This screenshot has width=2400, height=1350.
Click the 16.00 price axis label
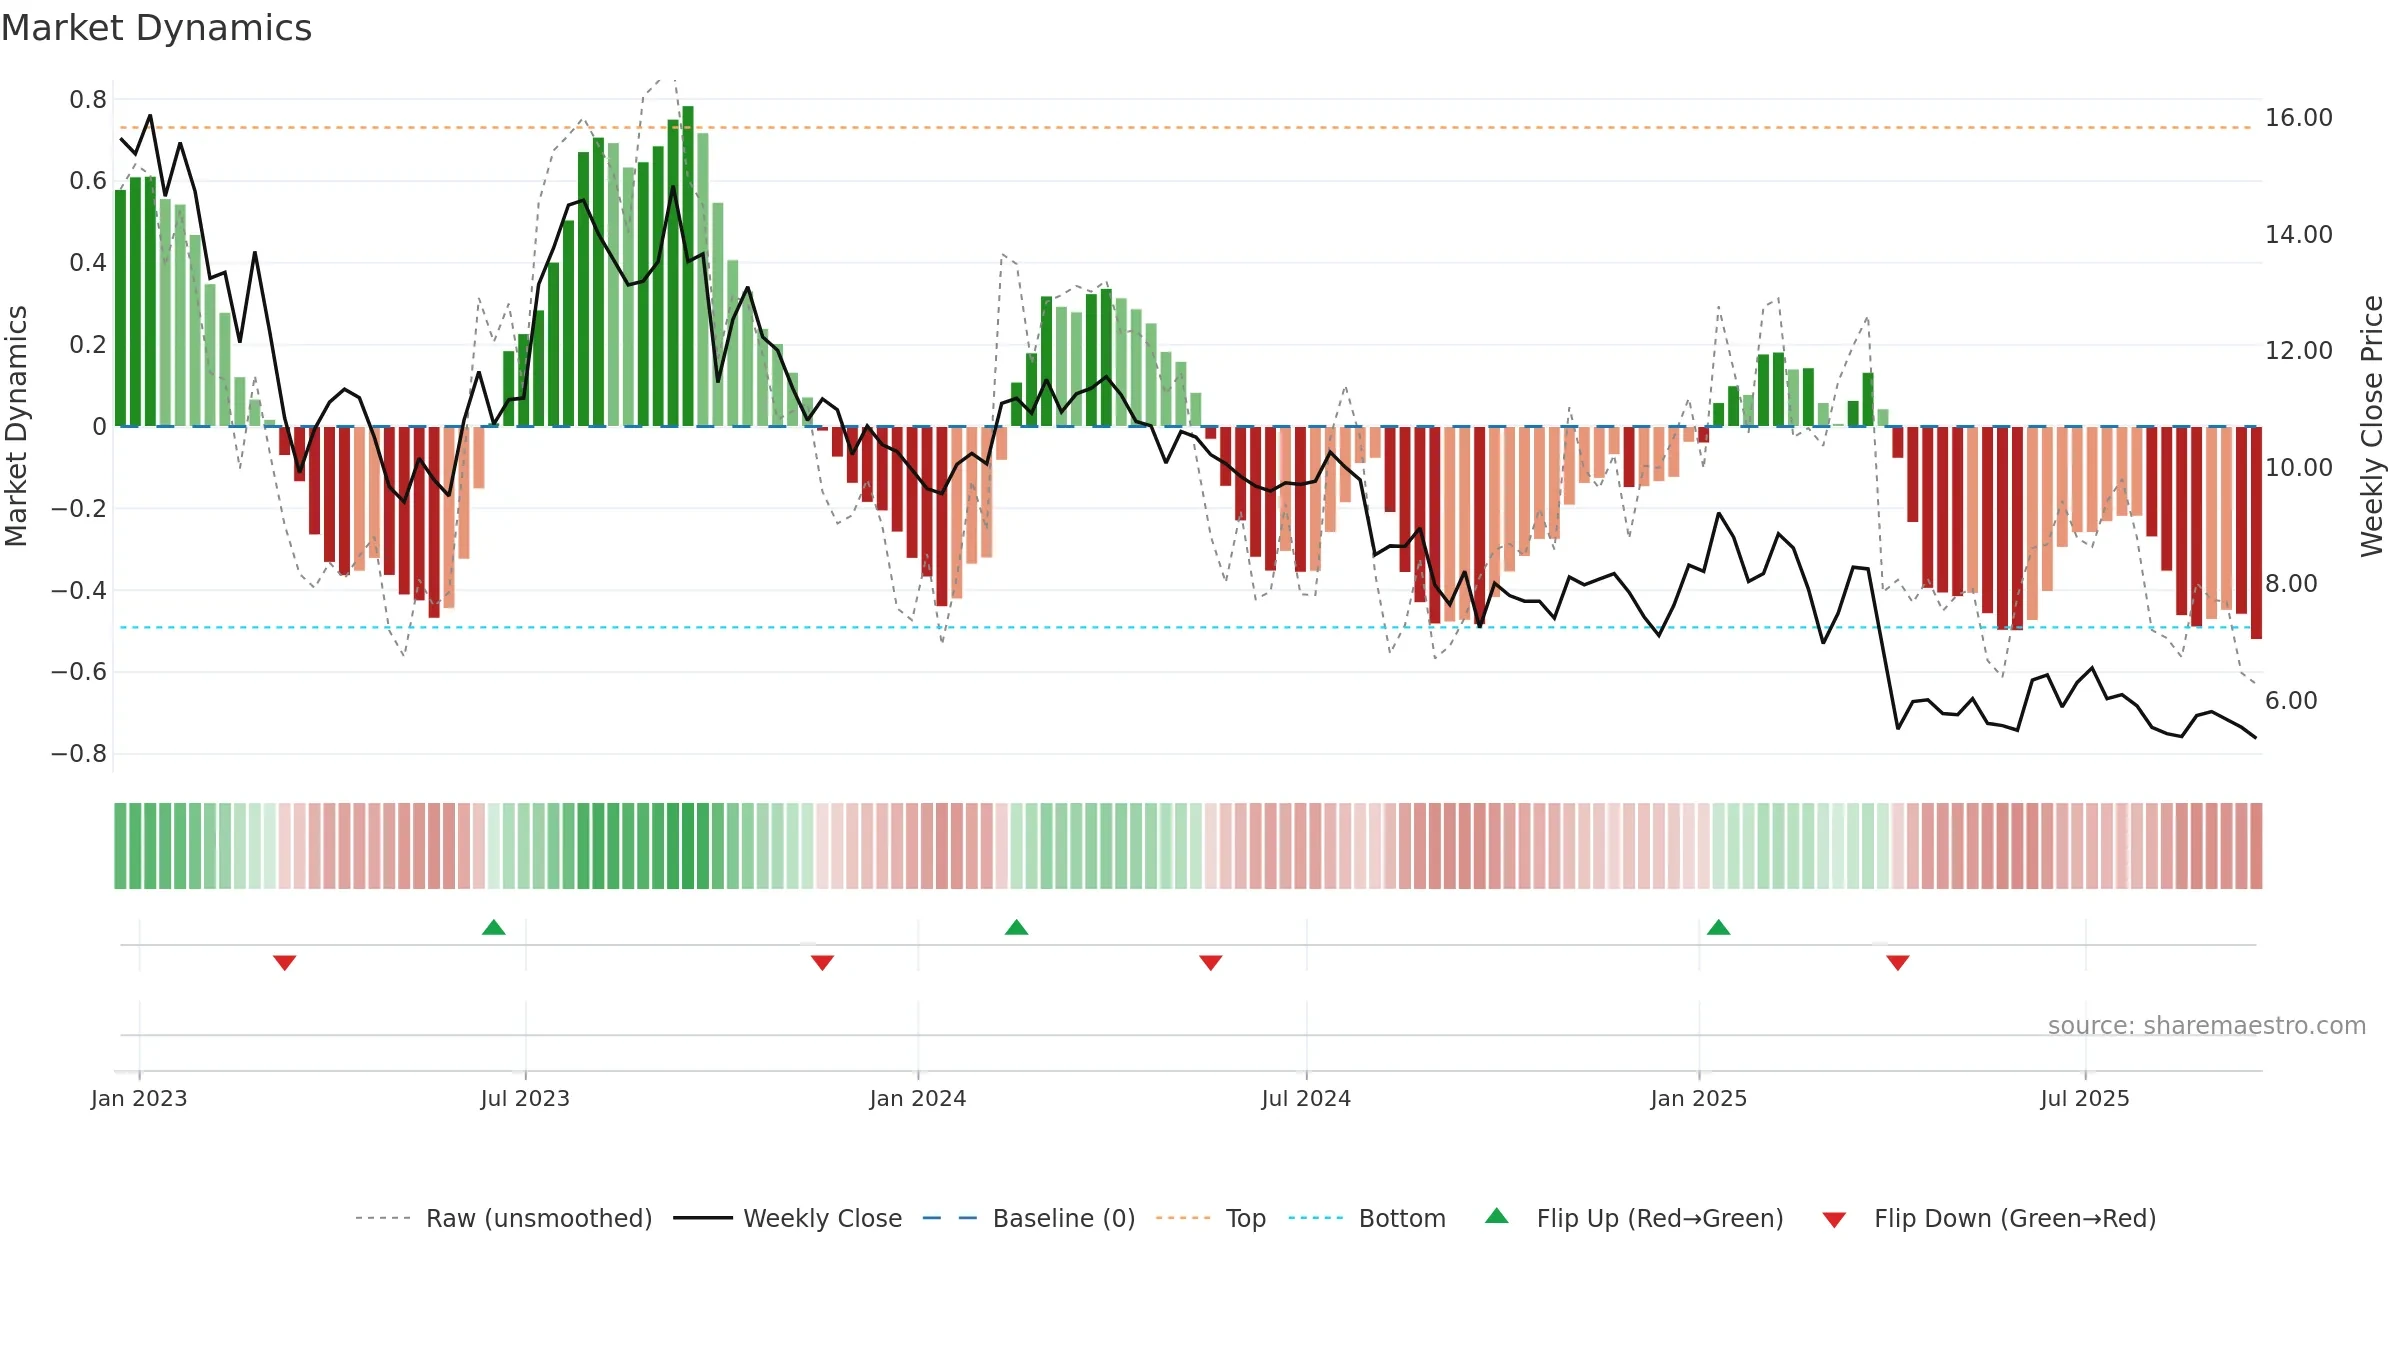(x=2299, y=118)
